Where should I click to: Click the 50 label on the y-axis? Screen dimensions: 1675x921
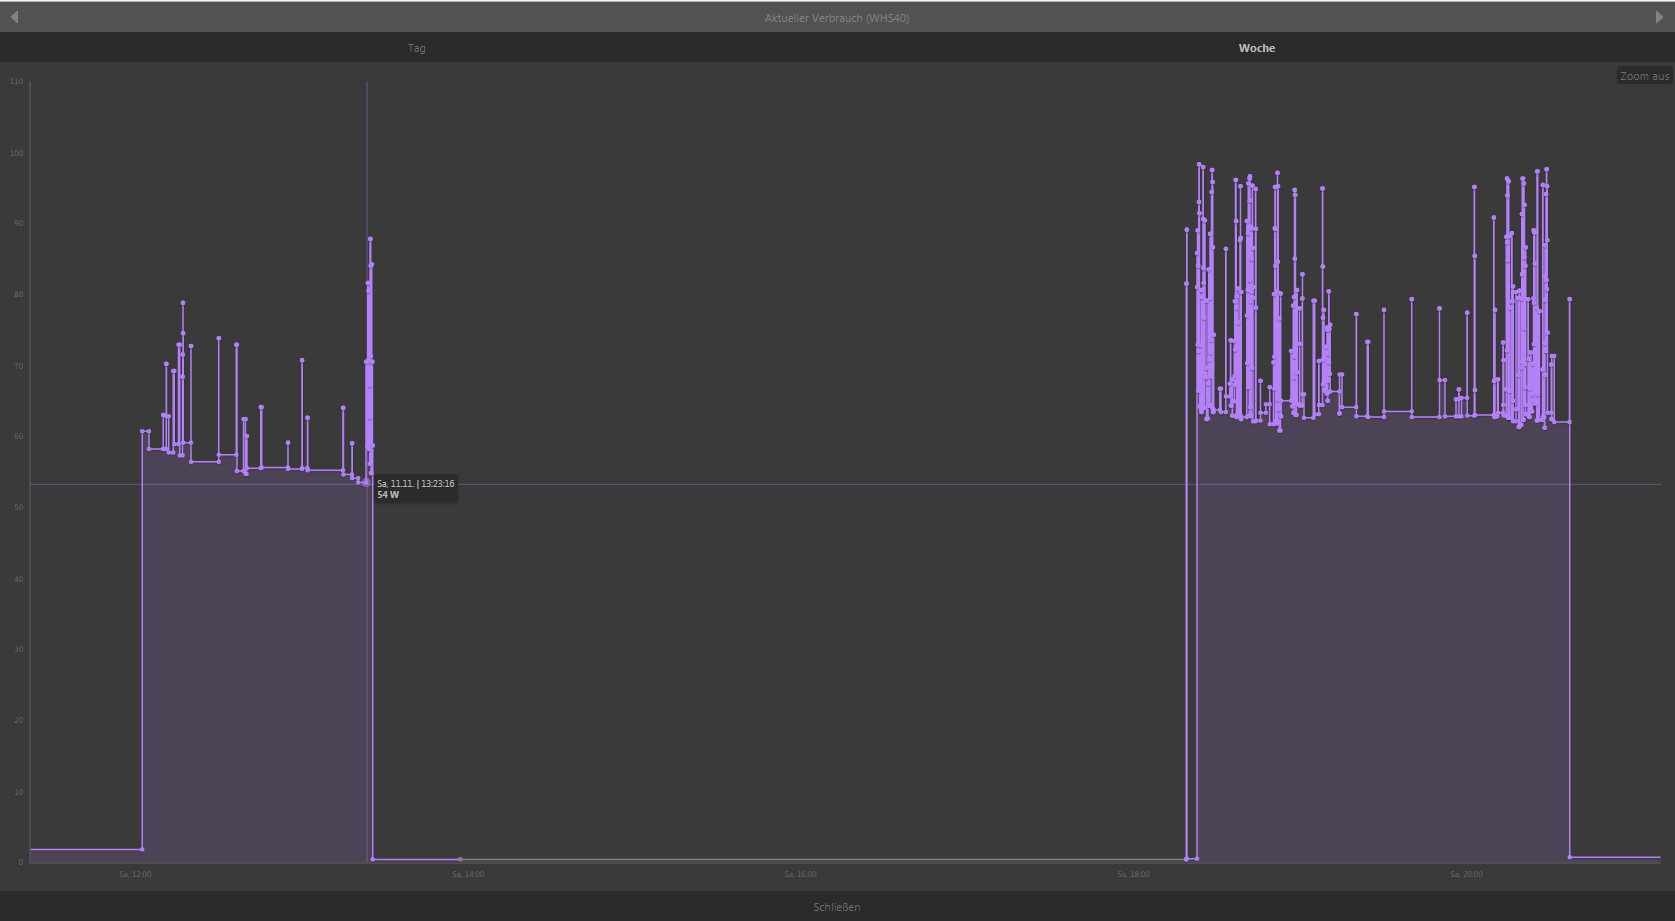[18, 507]
